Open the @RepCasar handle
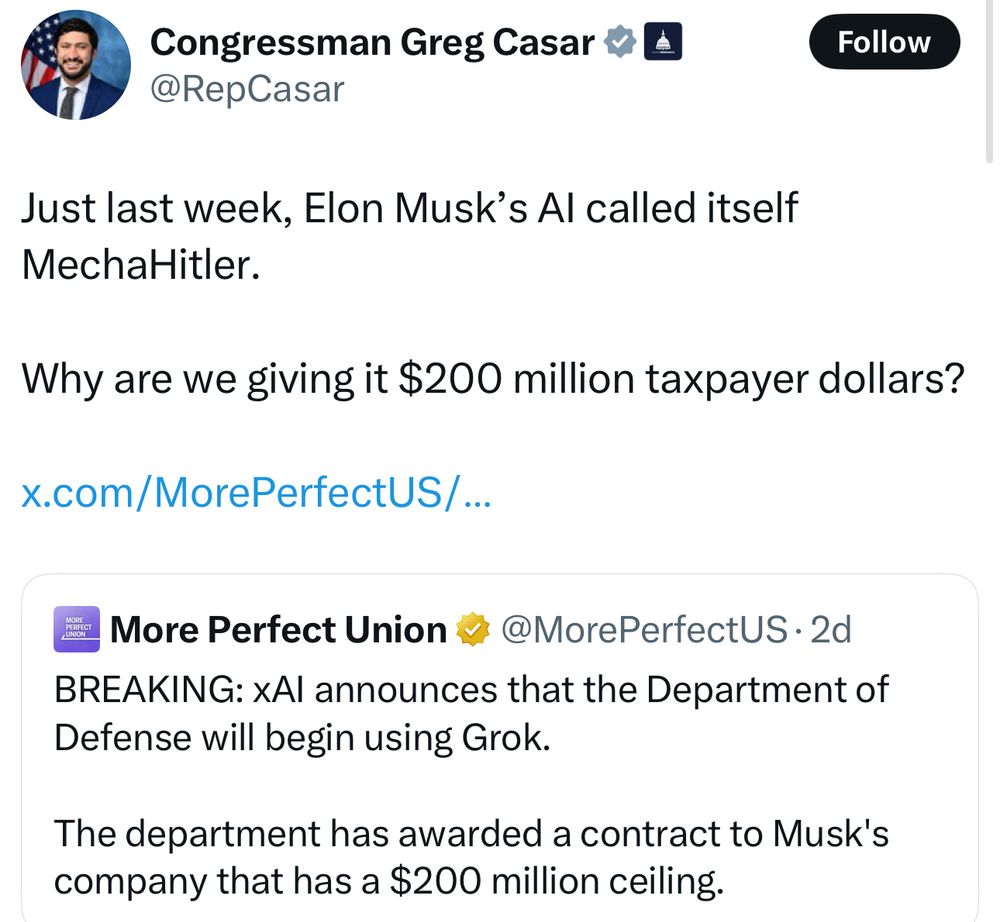 [247, 89]
